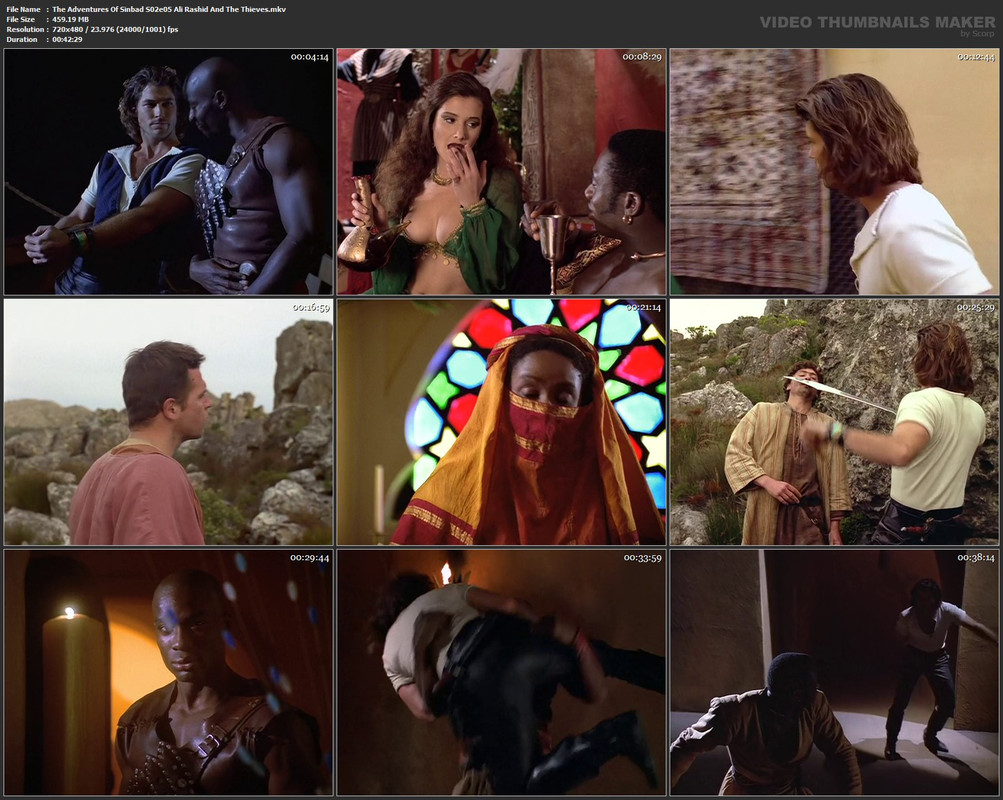Open the thumbnail stamped 00:08:29
The width and height of the screenshot is (1003, 800).
click(x=502, y=171)
